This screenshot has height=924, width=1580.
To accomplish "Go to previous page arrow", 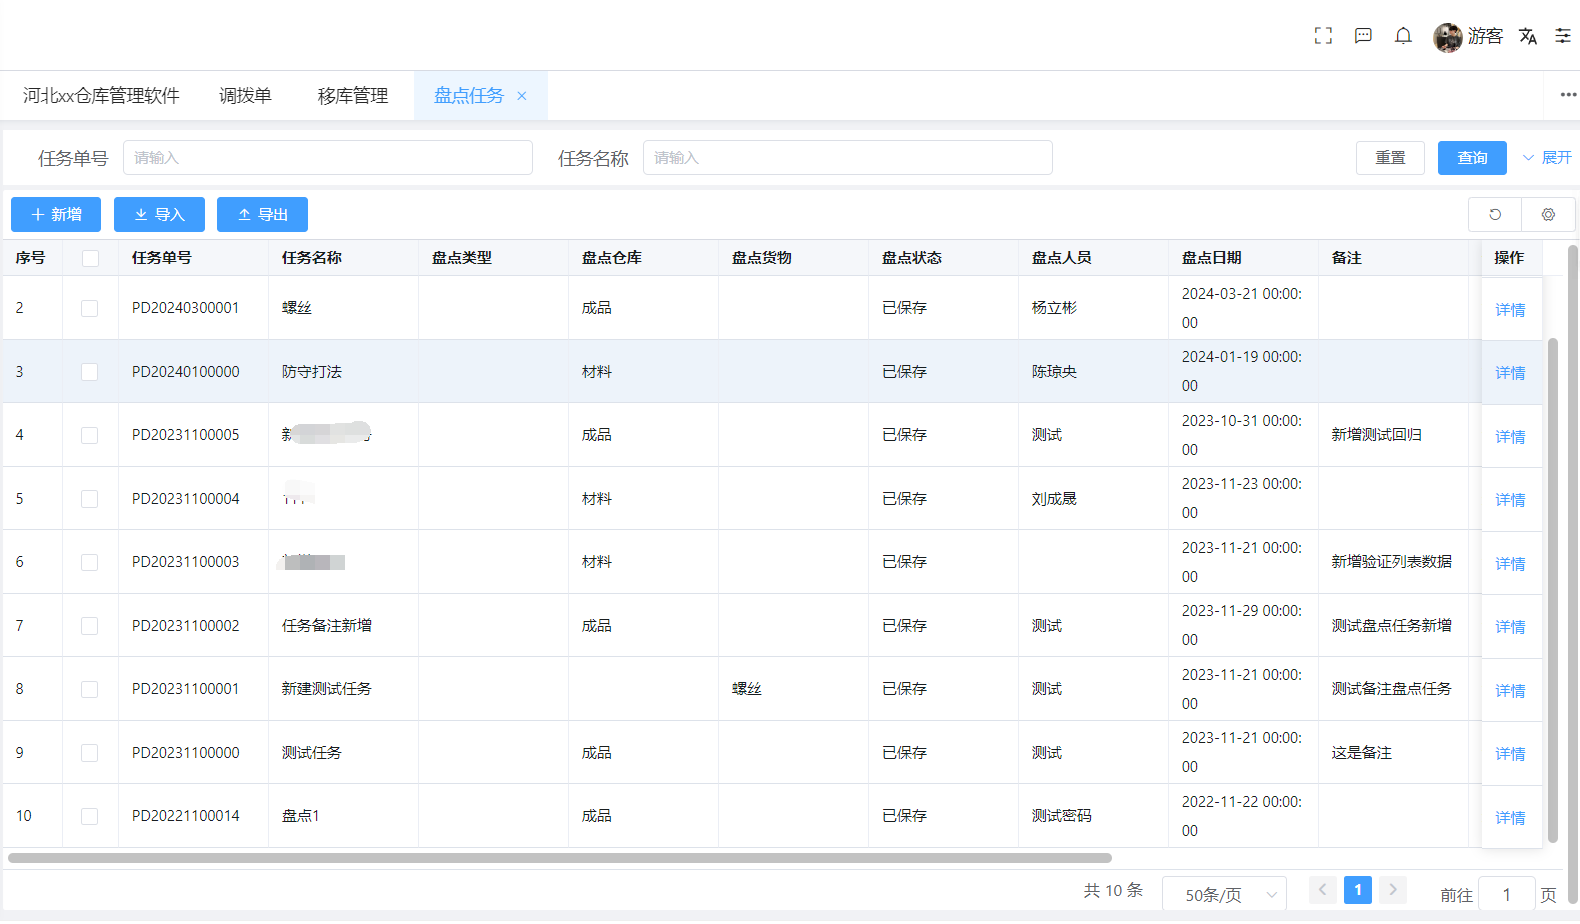I will 1323,889.
